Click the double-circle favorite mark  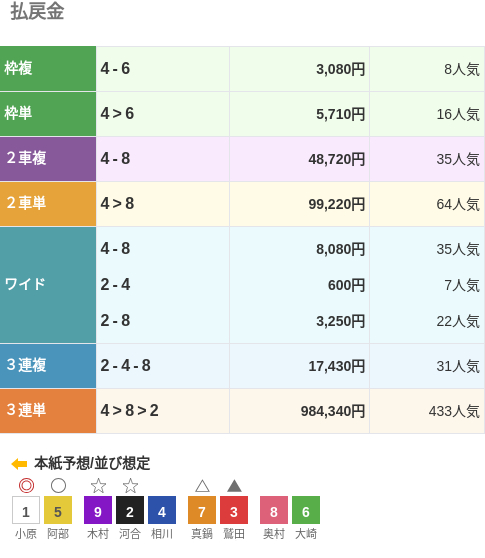[x=26, y=485]
